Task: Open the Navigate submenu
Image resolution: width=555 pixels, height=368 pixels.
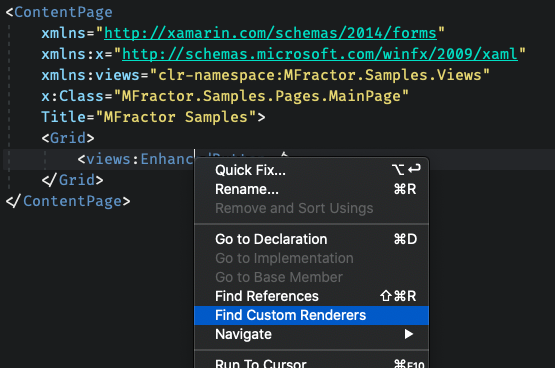Action: tap(311, 334)
